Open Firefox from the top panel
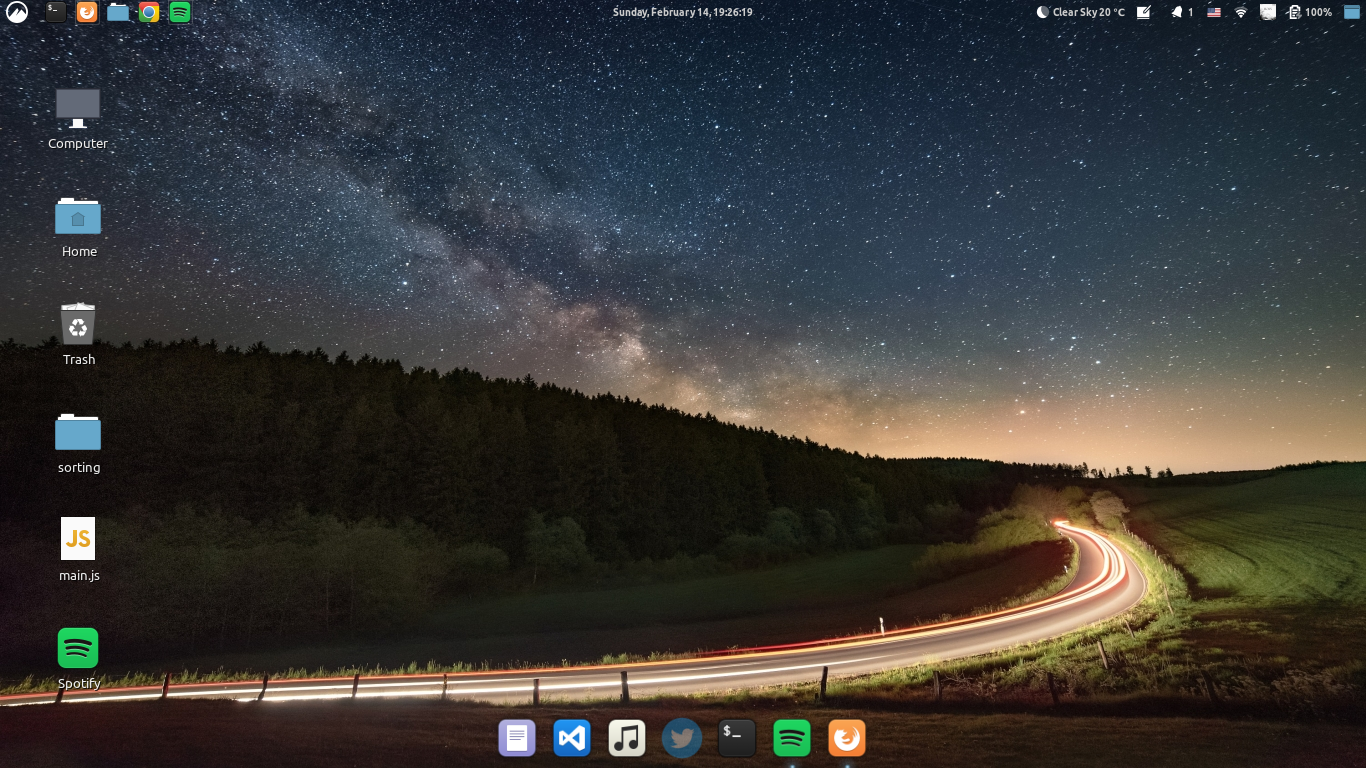This screenshot has height=768, width=1366. [x=87, y=12]
